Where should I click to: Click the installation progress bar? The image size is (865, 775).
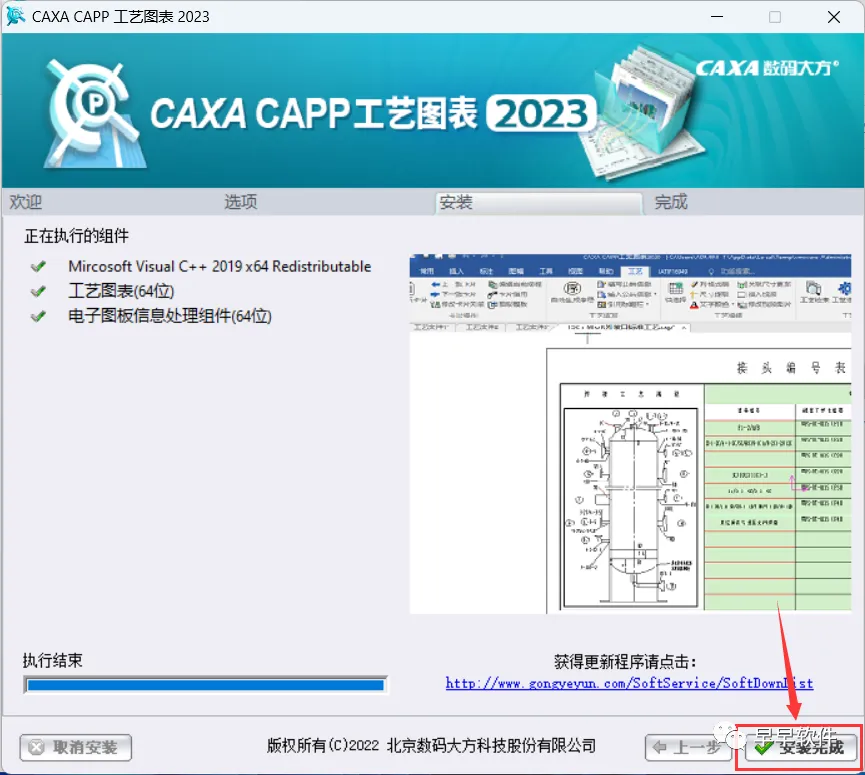point(205,685)
